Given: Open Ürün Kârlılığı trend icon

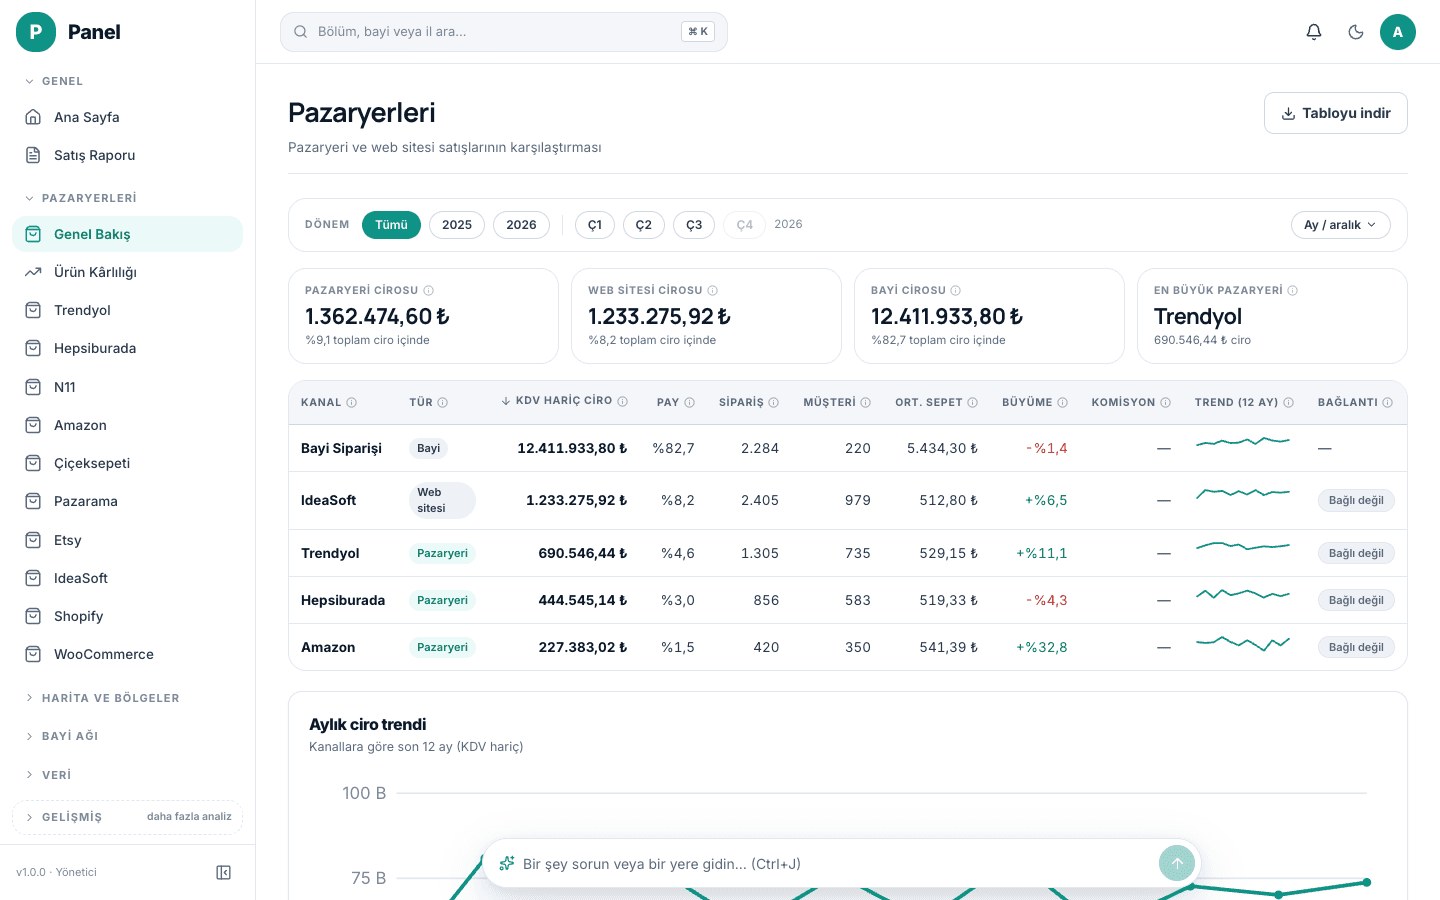Looking at the screenshot, I should pos(33,272).
